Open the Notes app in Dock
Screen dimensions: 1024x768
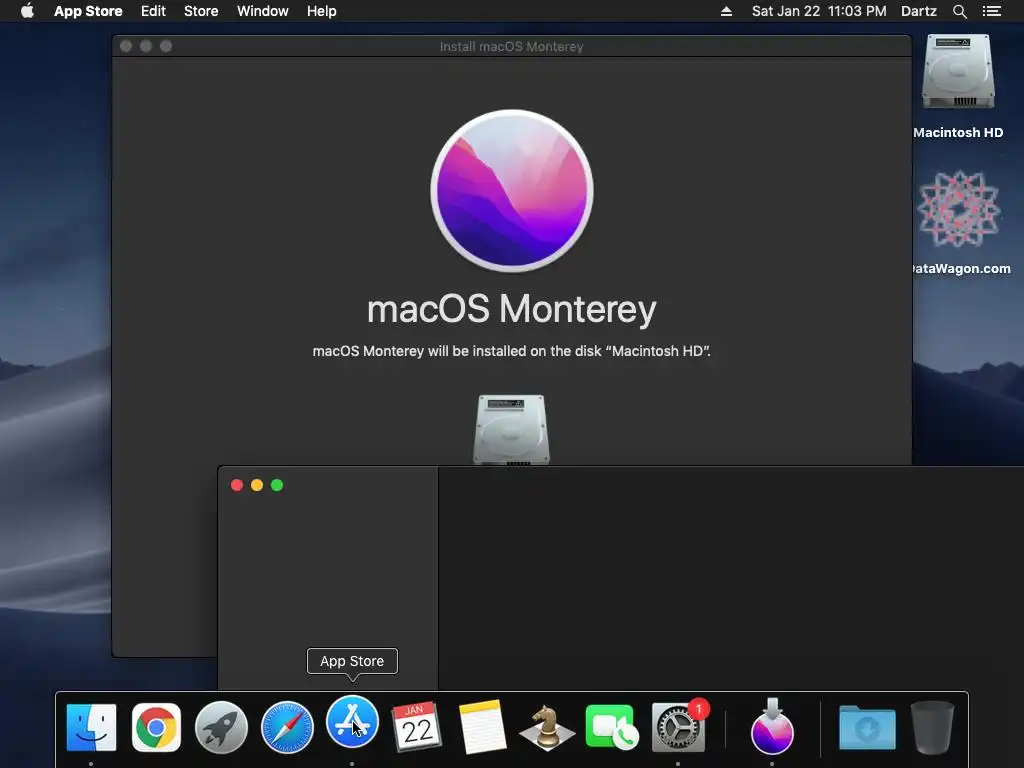[x=482, y=727]
